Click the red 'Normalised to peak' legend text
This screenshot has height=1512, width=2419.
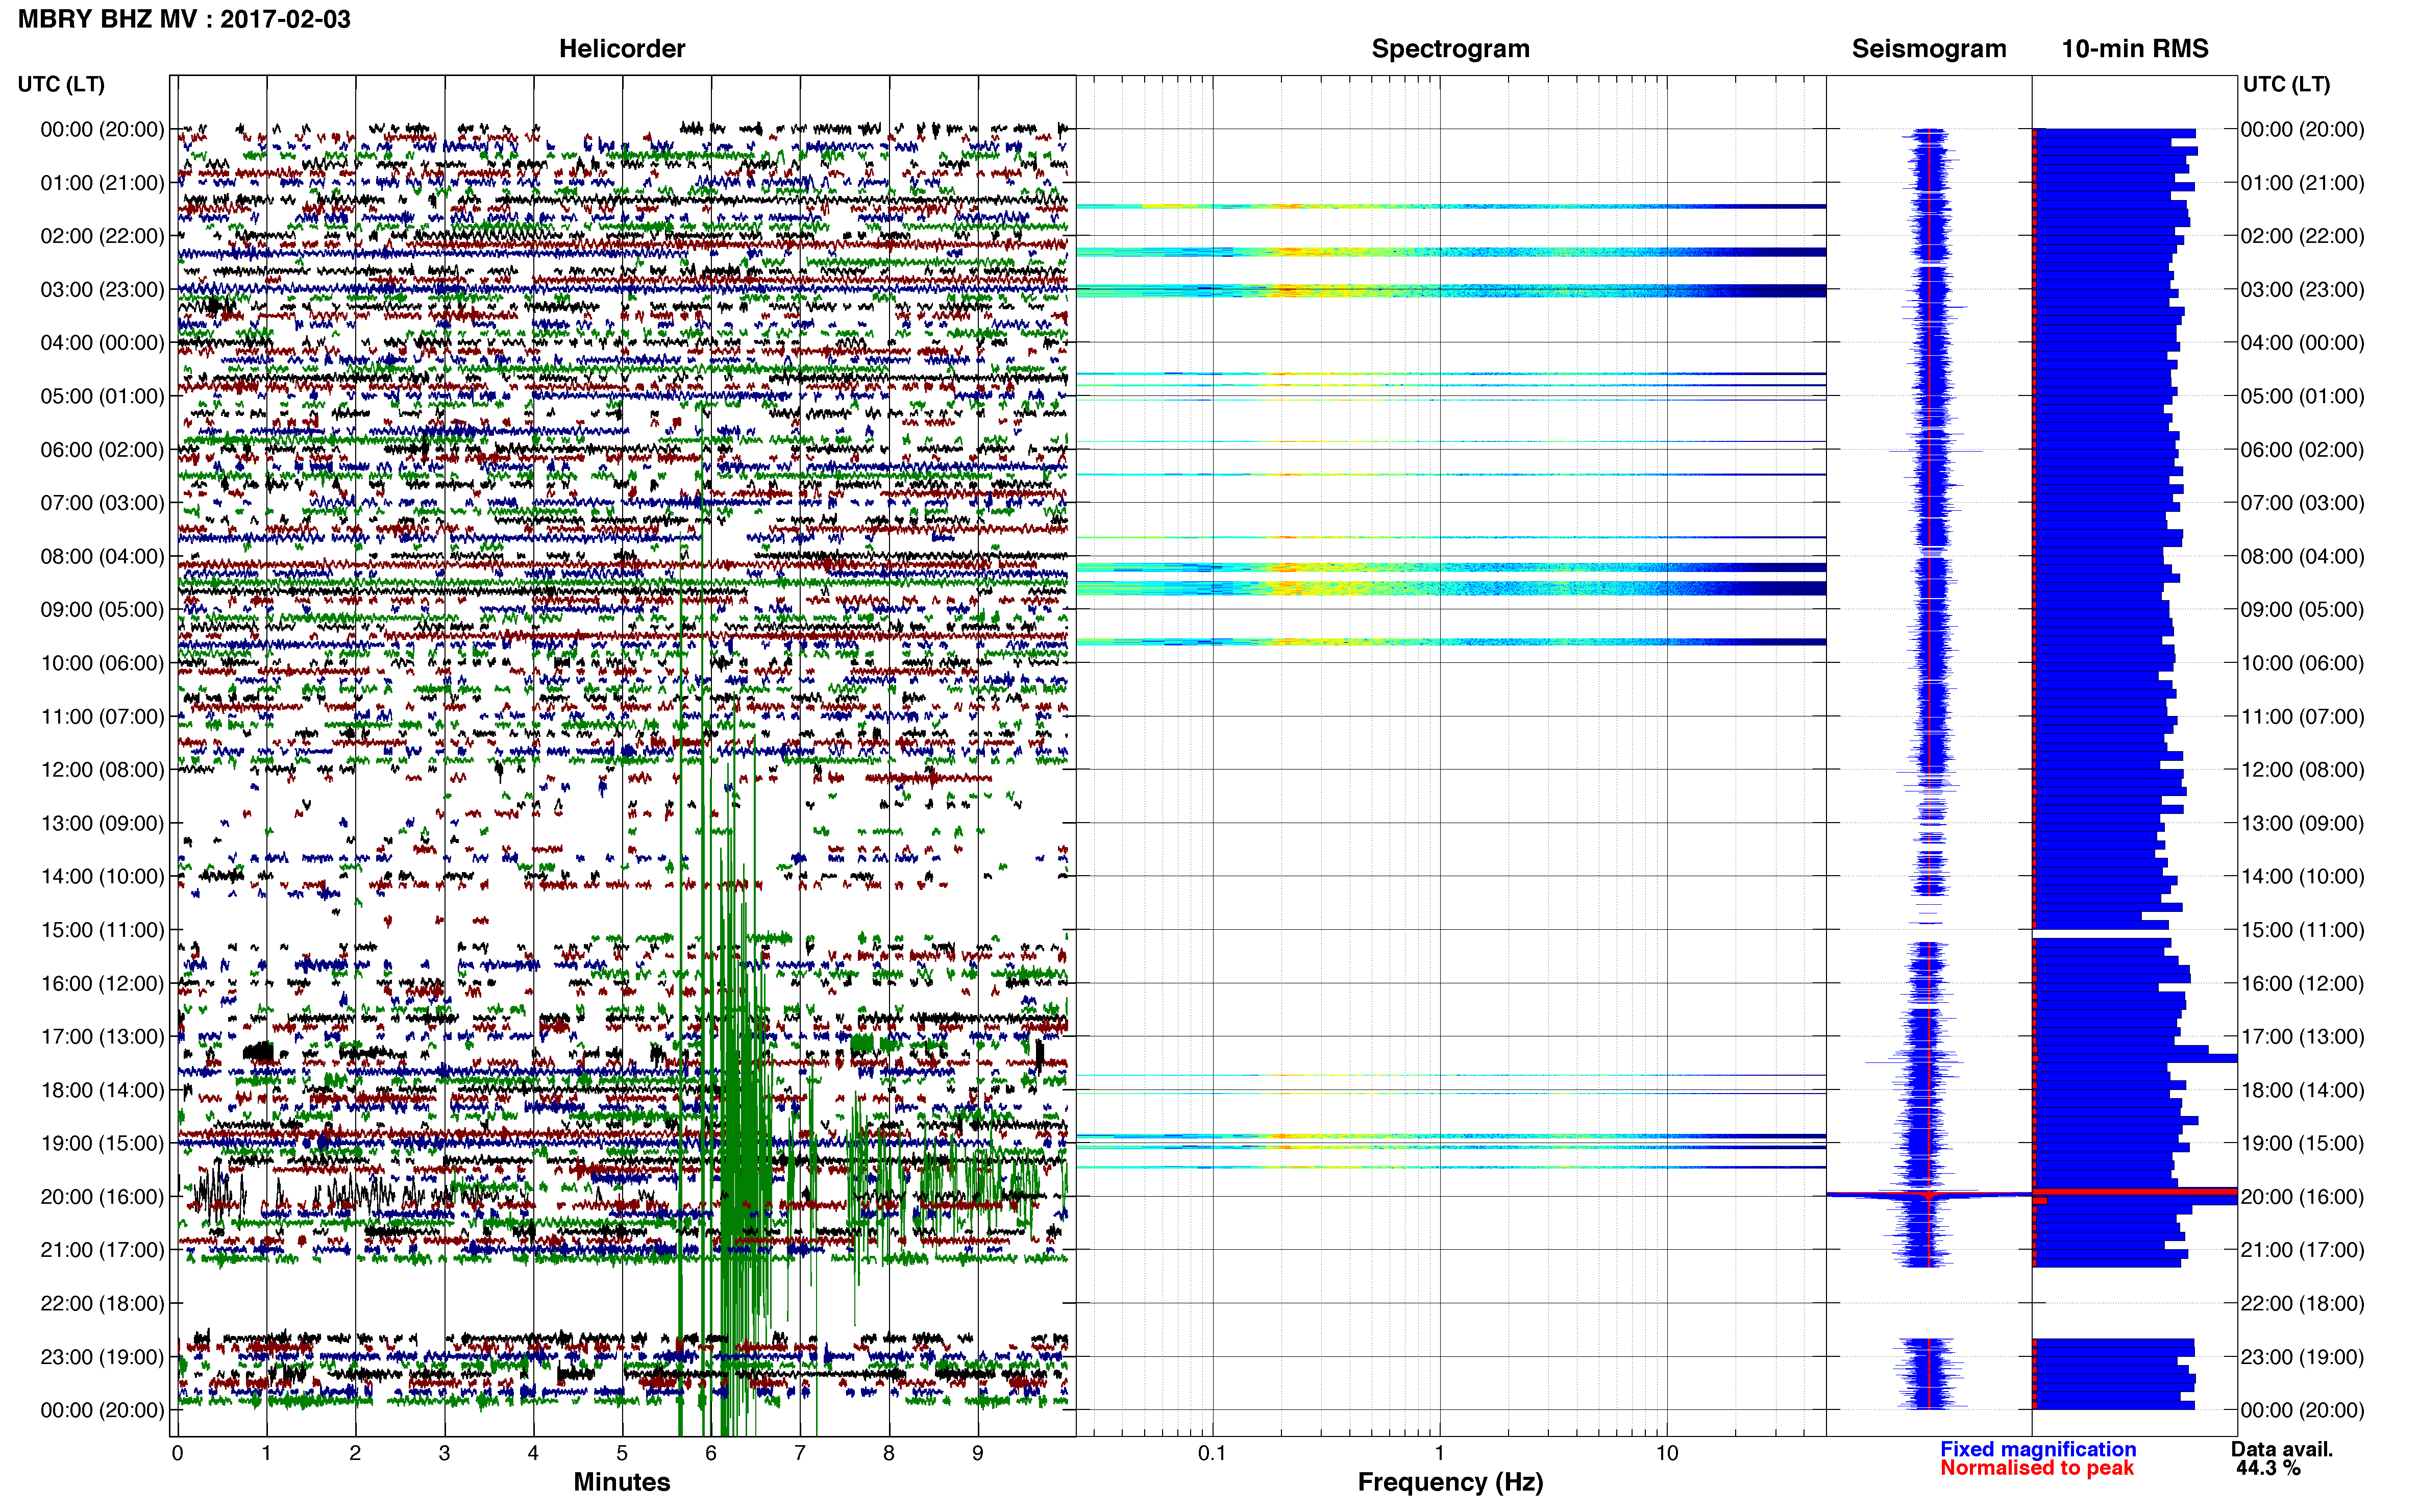[x=2037, y=1468]
